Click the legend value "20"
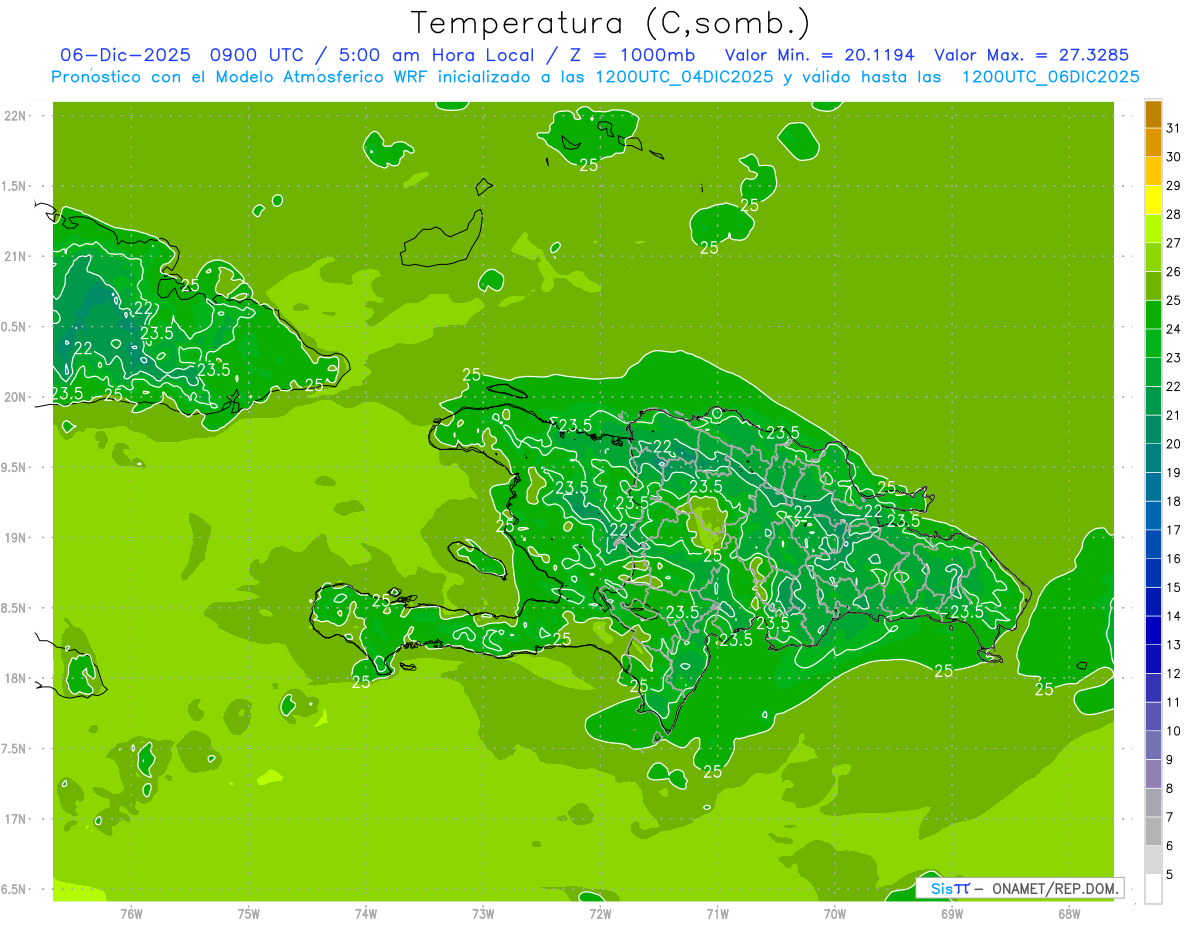Screen dimensions: 1200x927 [1173, 444]
